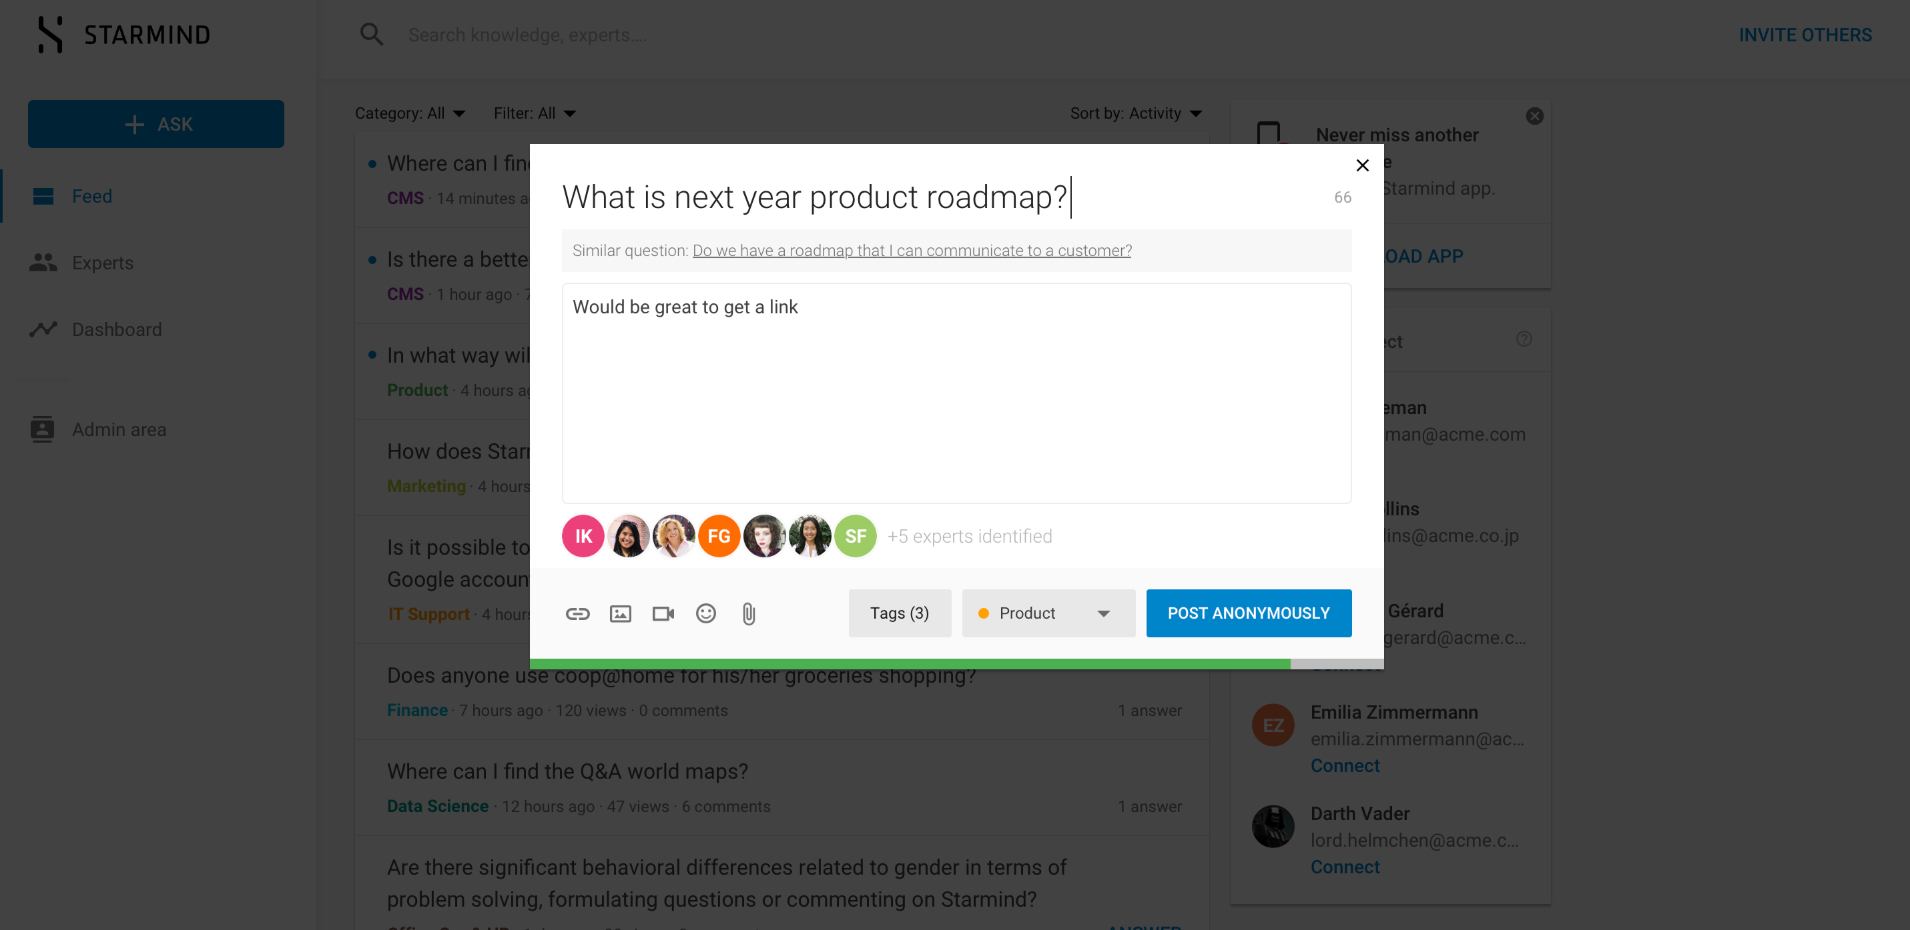Open the Category: All dropdown

pyautogui.click(x=410, y=113)
